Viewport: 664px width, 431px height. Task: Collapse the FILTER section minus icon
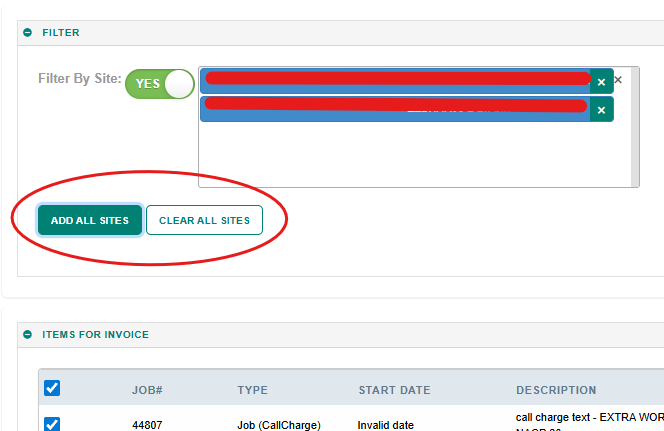coord(28,33)
